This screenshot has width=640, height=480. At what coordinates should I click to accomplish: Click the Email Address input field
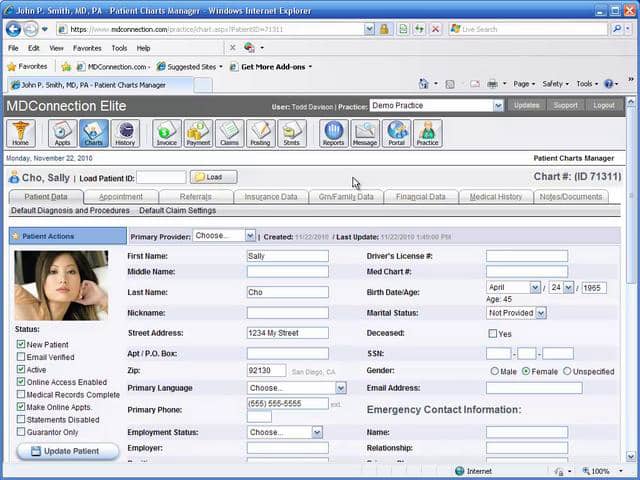tap(534, 388)
